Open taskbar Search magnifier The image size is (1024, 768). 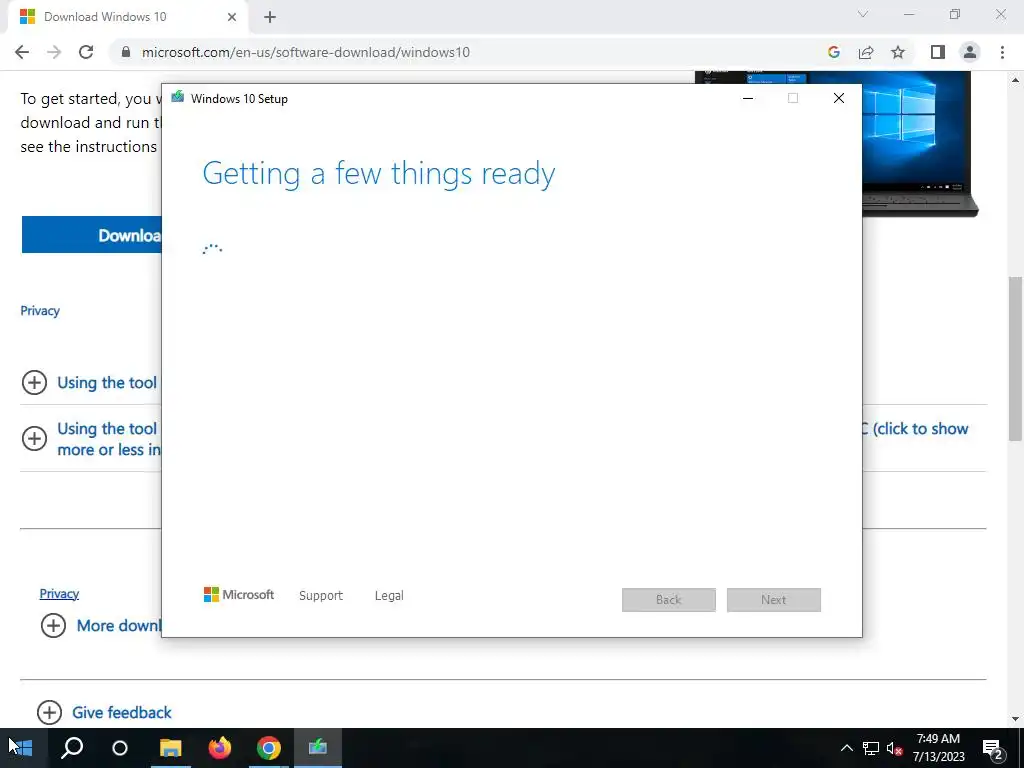pos(72,748)
